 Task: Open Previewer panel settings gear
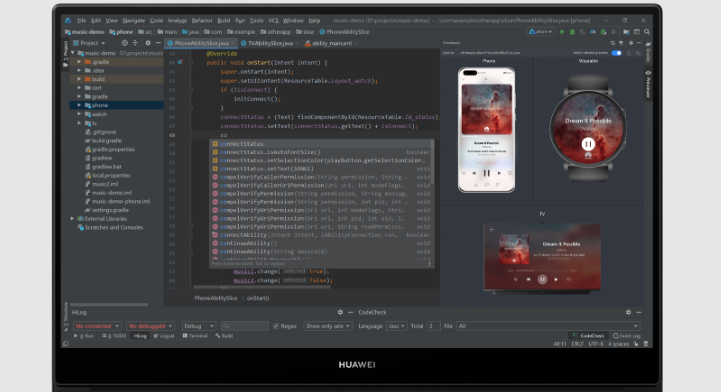pos(630,43)
